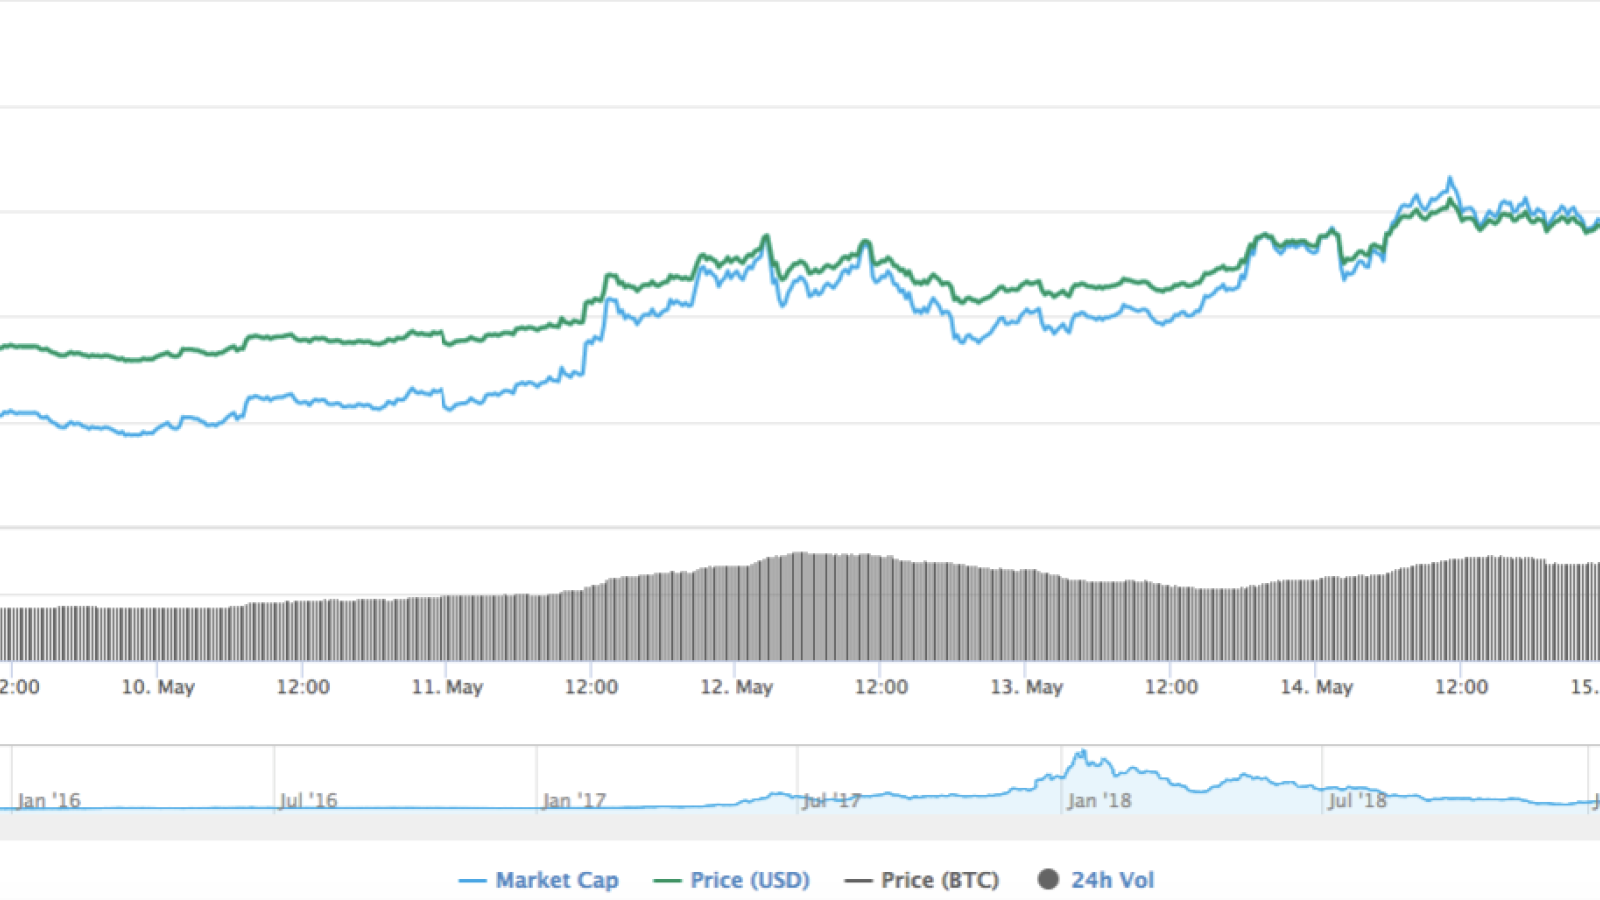Click the '11. May' axis label
The image size is (1600, 900).
point(447,687)
